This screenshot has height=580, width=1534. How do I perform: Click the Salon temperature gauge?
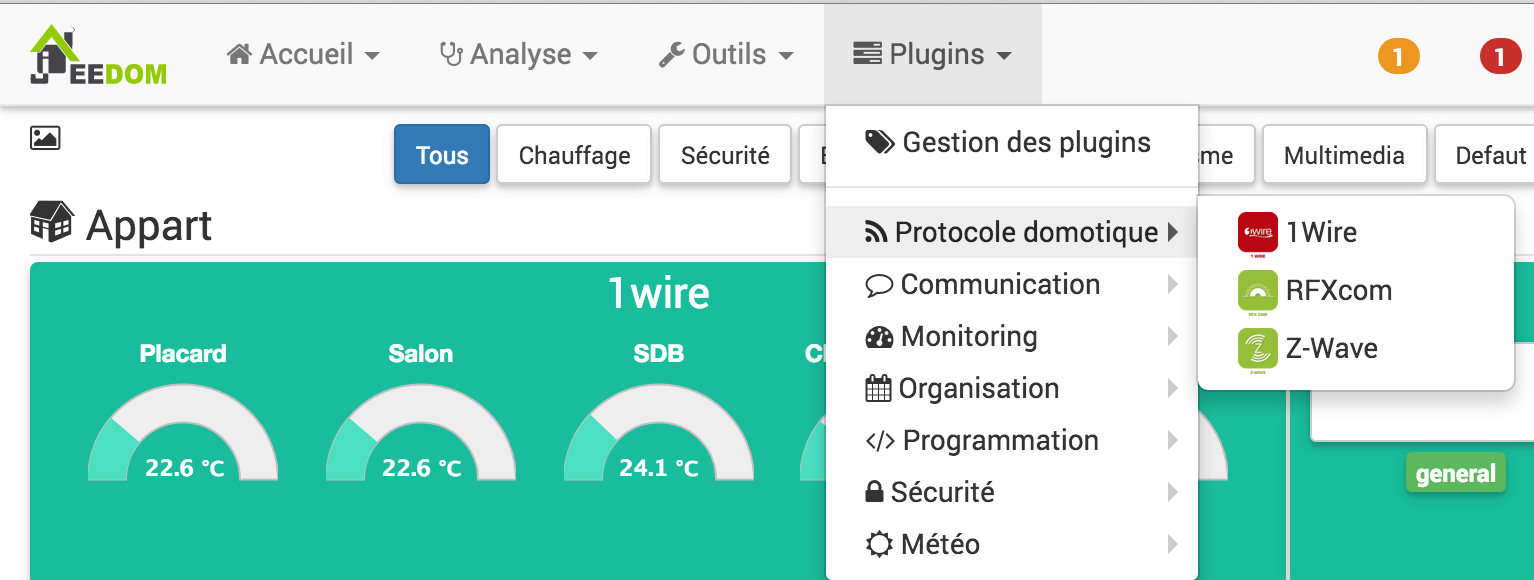point(421,432)
